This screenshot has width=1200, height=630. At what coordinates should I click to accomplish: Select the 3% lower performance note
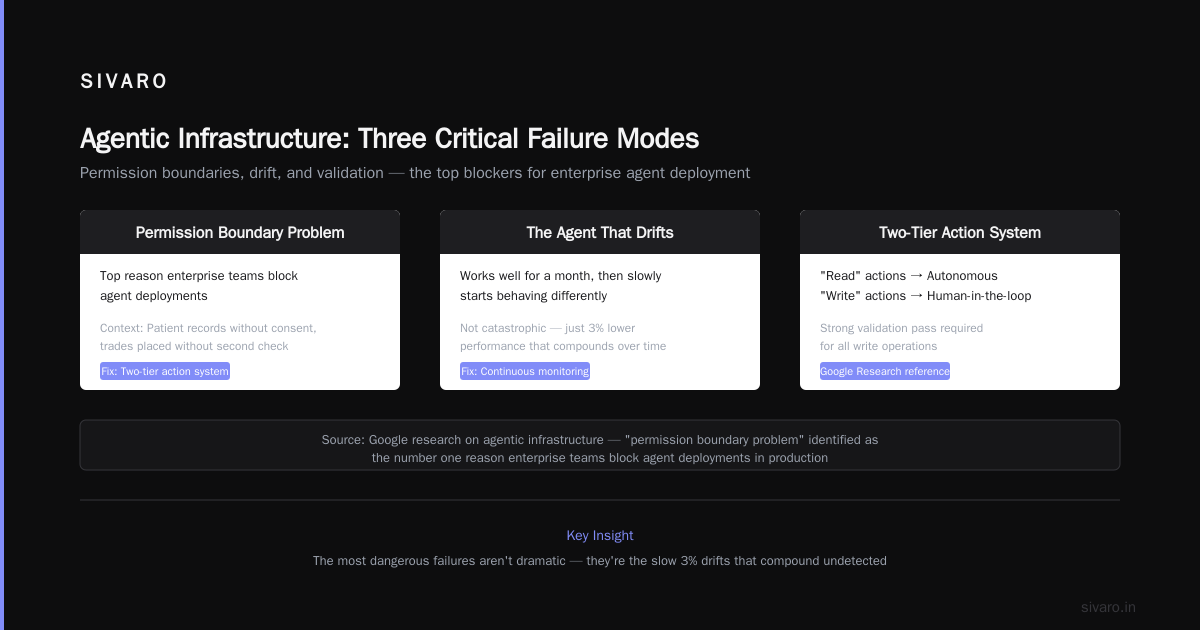[x=563, y=337]
